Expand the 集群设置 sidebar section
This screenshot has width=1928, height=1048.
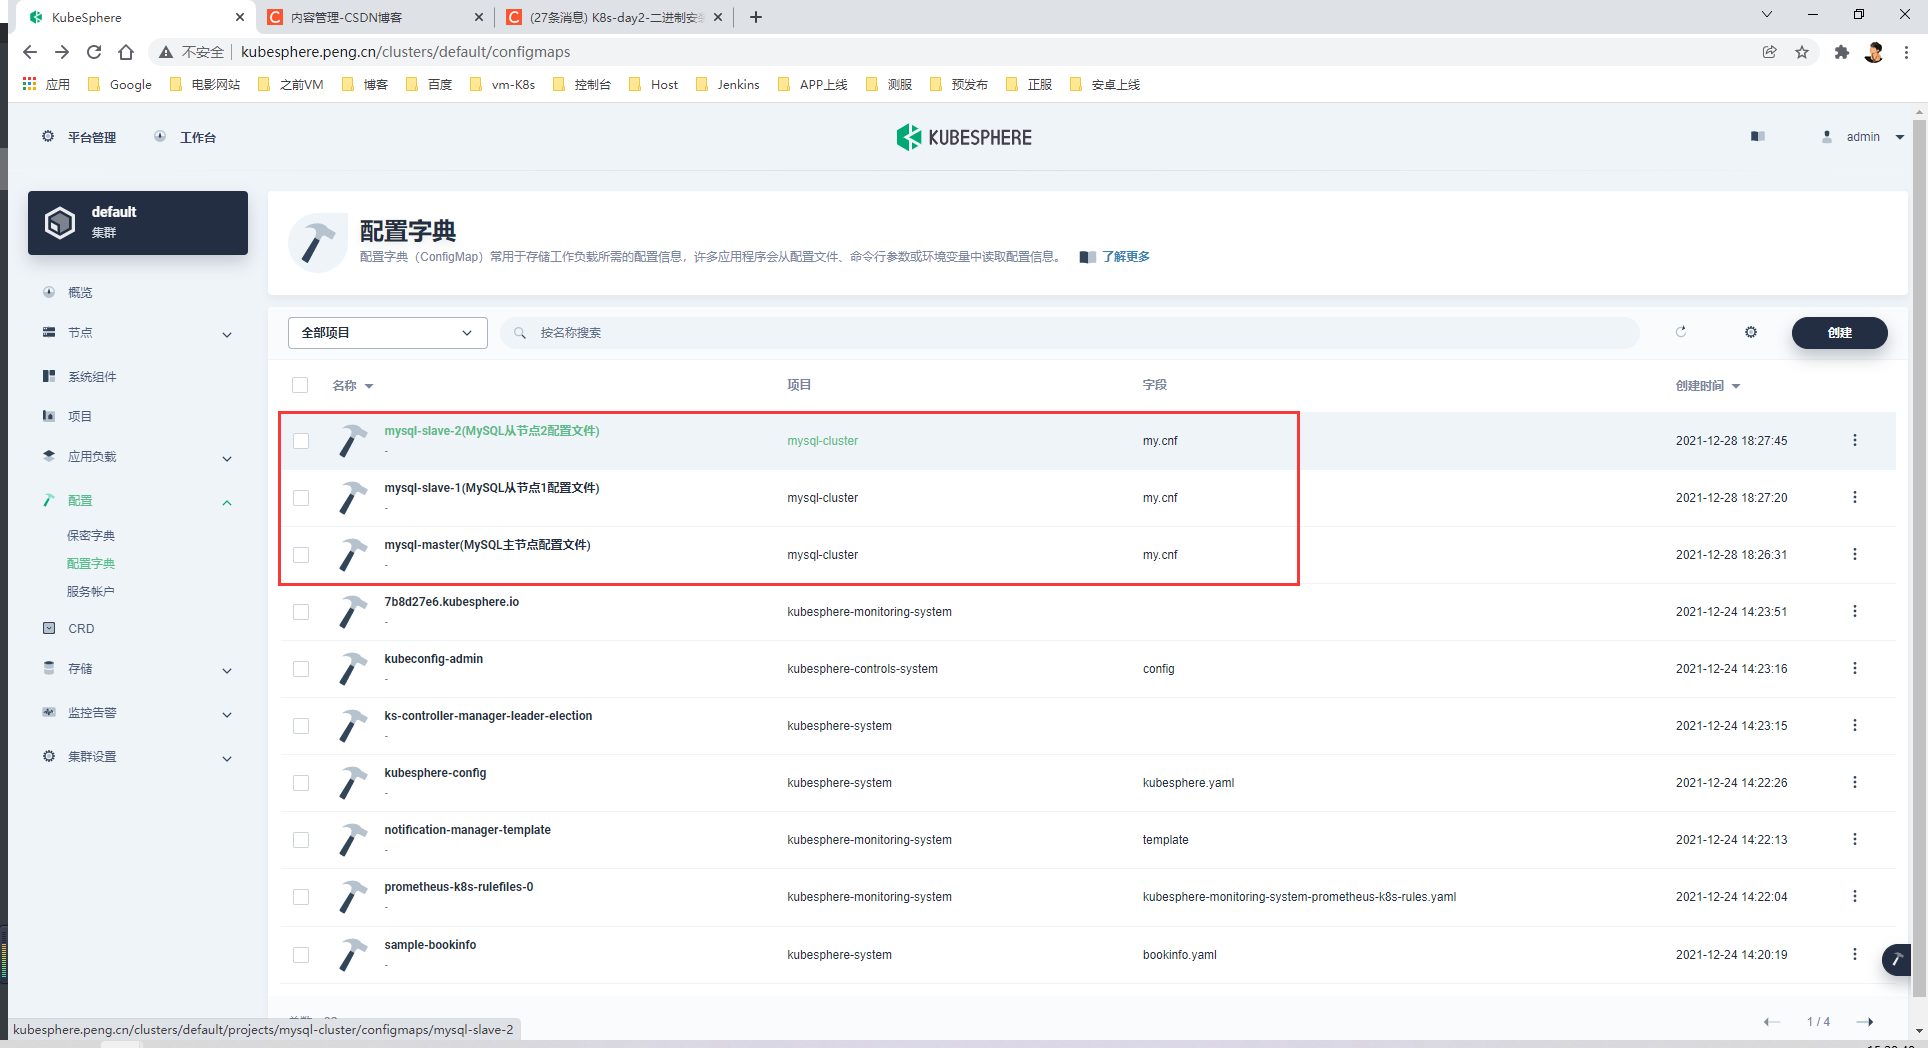click(227, 758)
